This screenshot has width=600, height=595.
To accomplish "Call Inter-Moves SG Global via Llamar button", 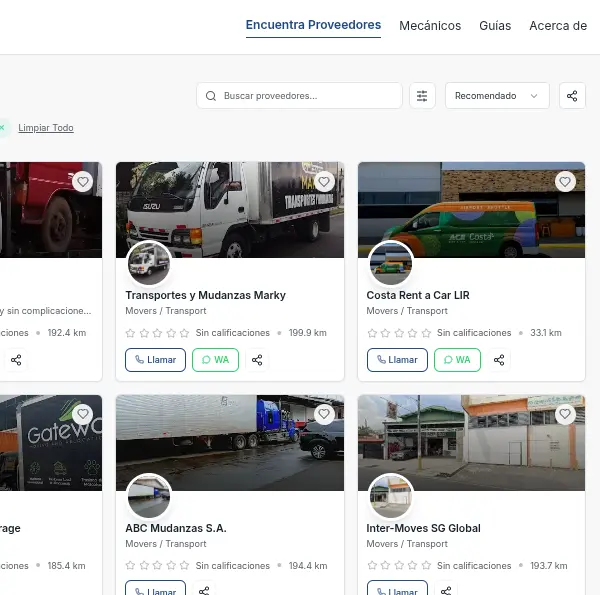I will [x=397, y=588].
